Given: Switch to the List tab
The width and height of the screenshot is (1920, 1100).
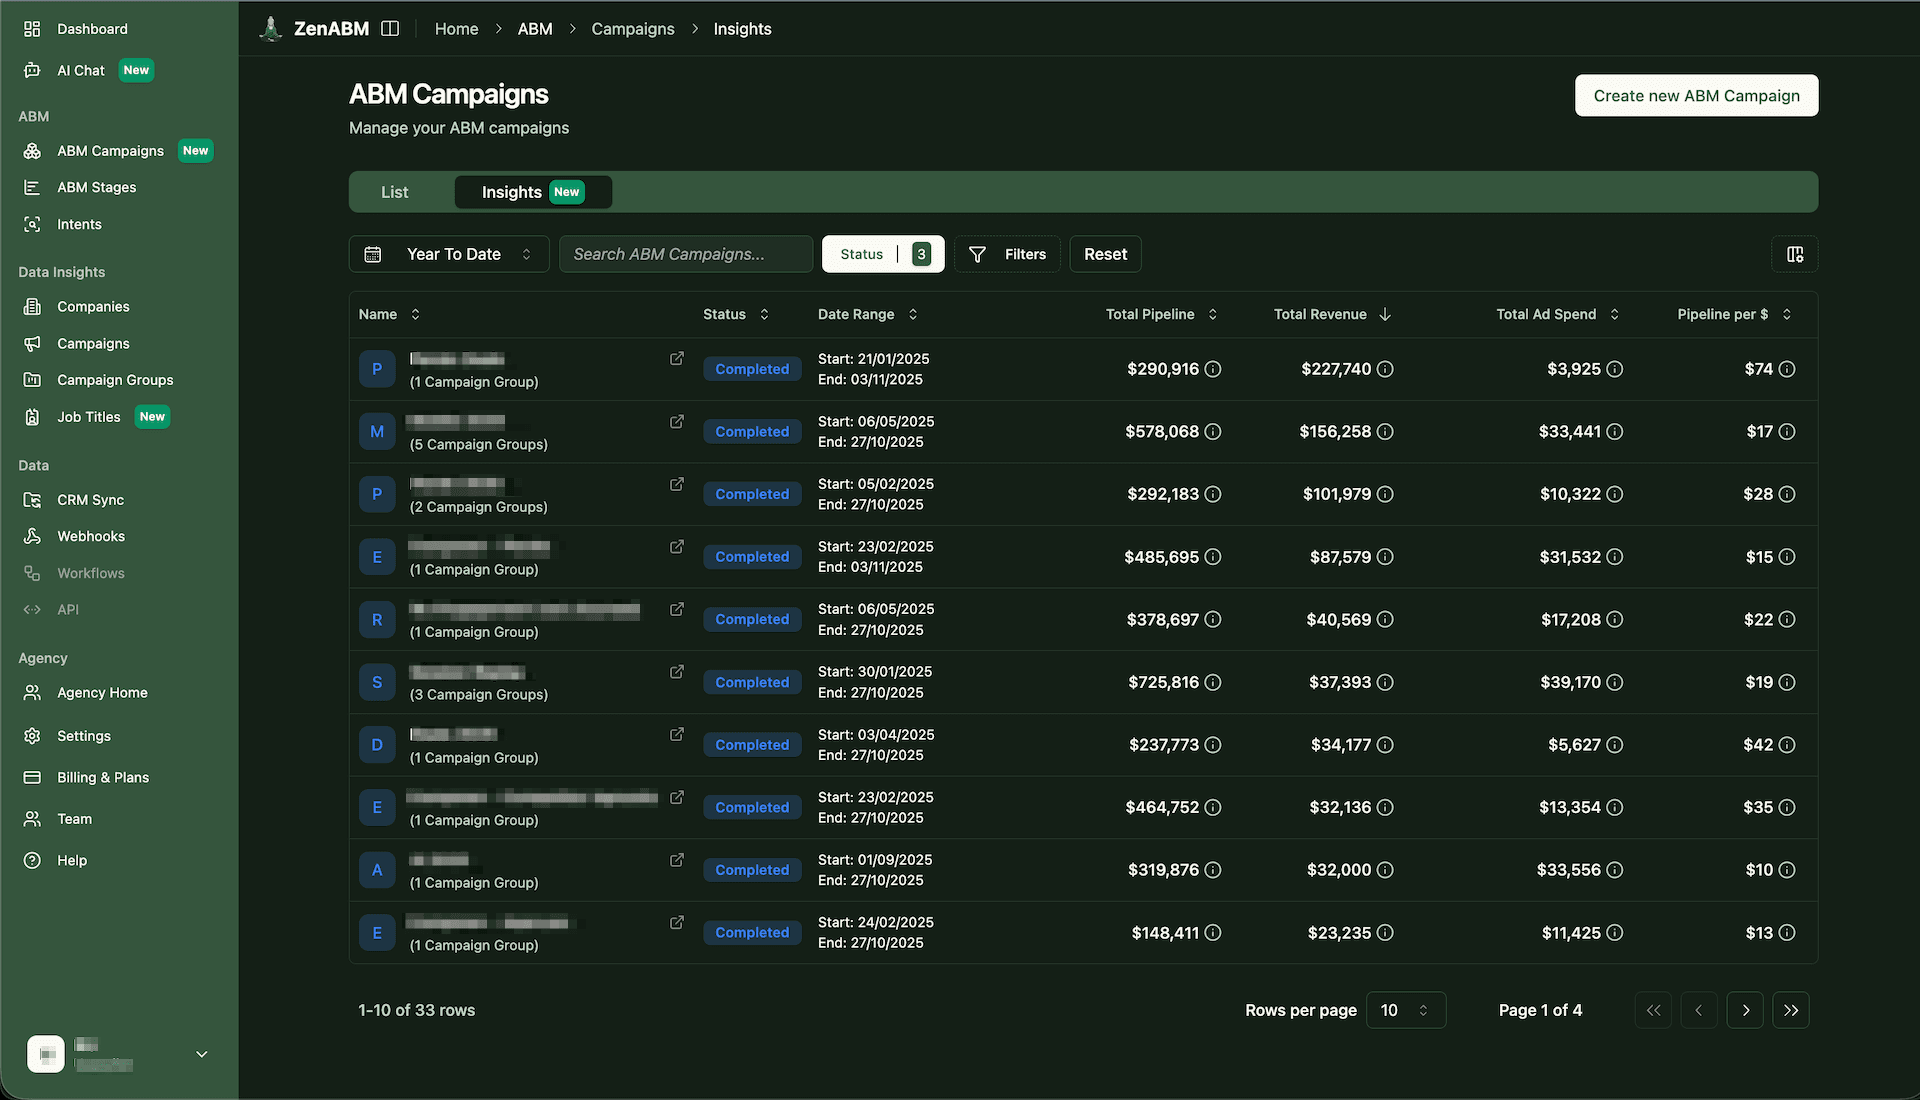Looking at the screenshot, I should (395, 191).
